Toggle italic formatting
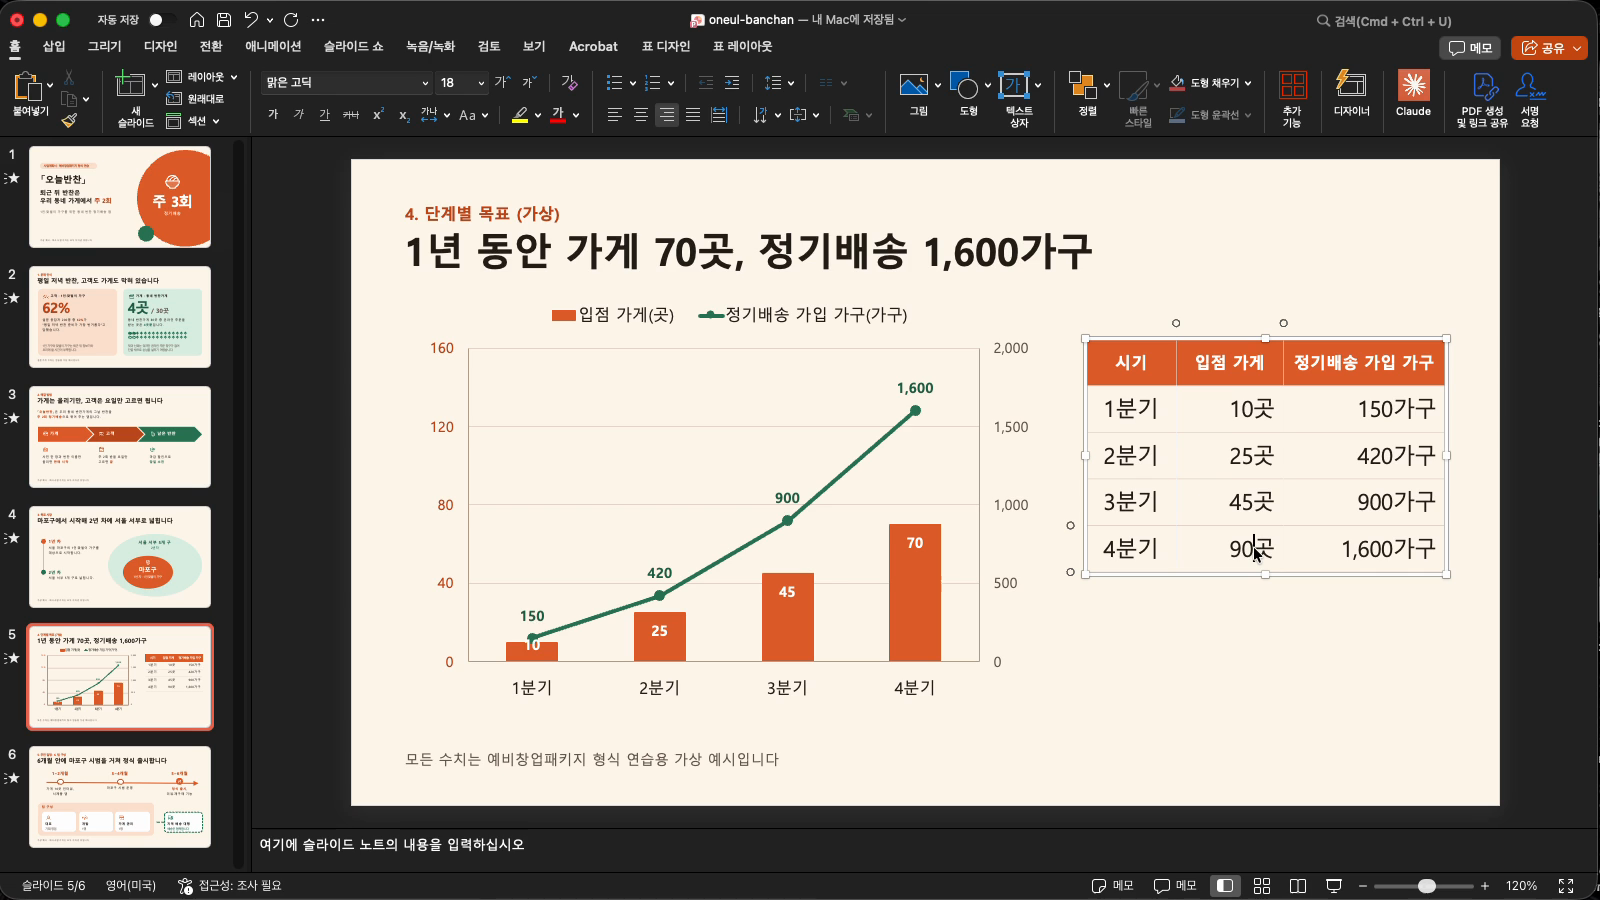 point(299,115)
